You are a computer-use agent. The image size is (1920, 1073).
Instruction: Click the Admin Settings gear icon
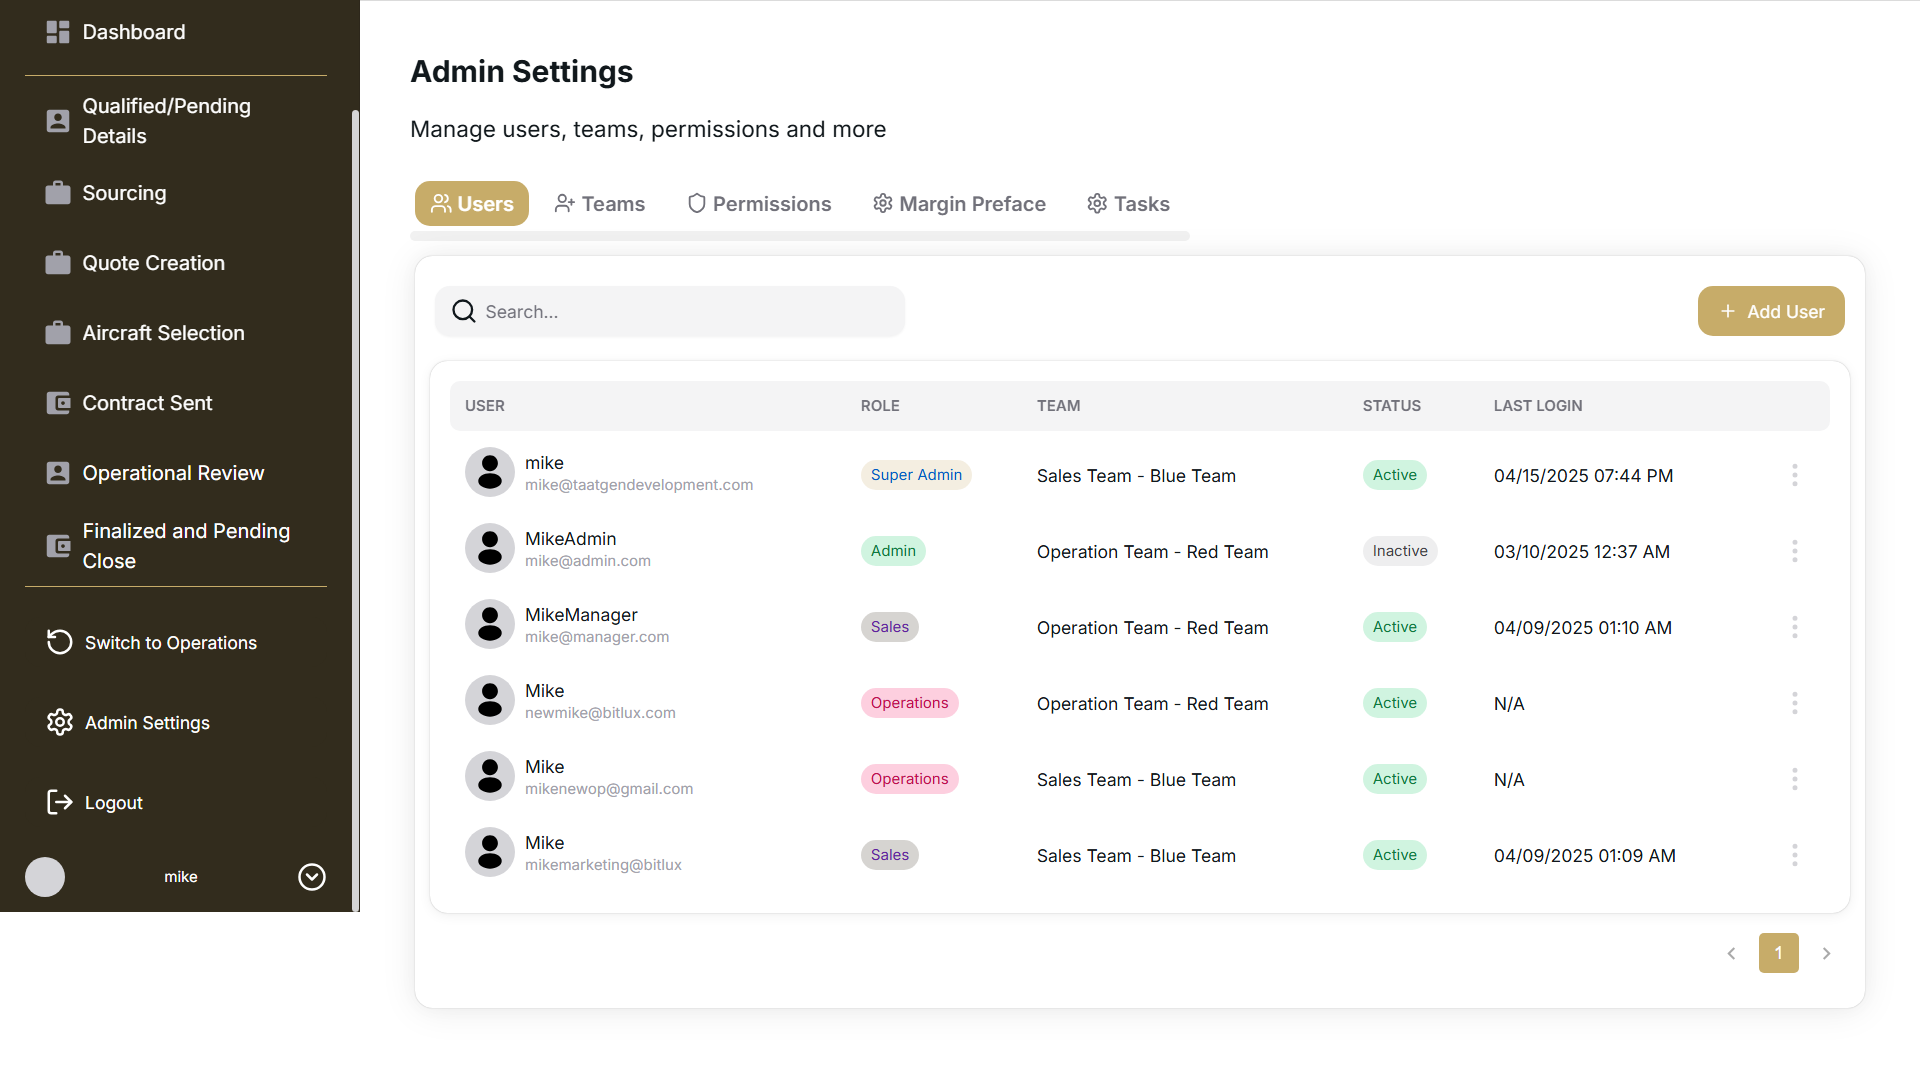60,722
